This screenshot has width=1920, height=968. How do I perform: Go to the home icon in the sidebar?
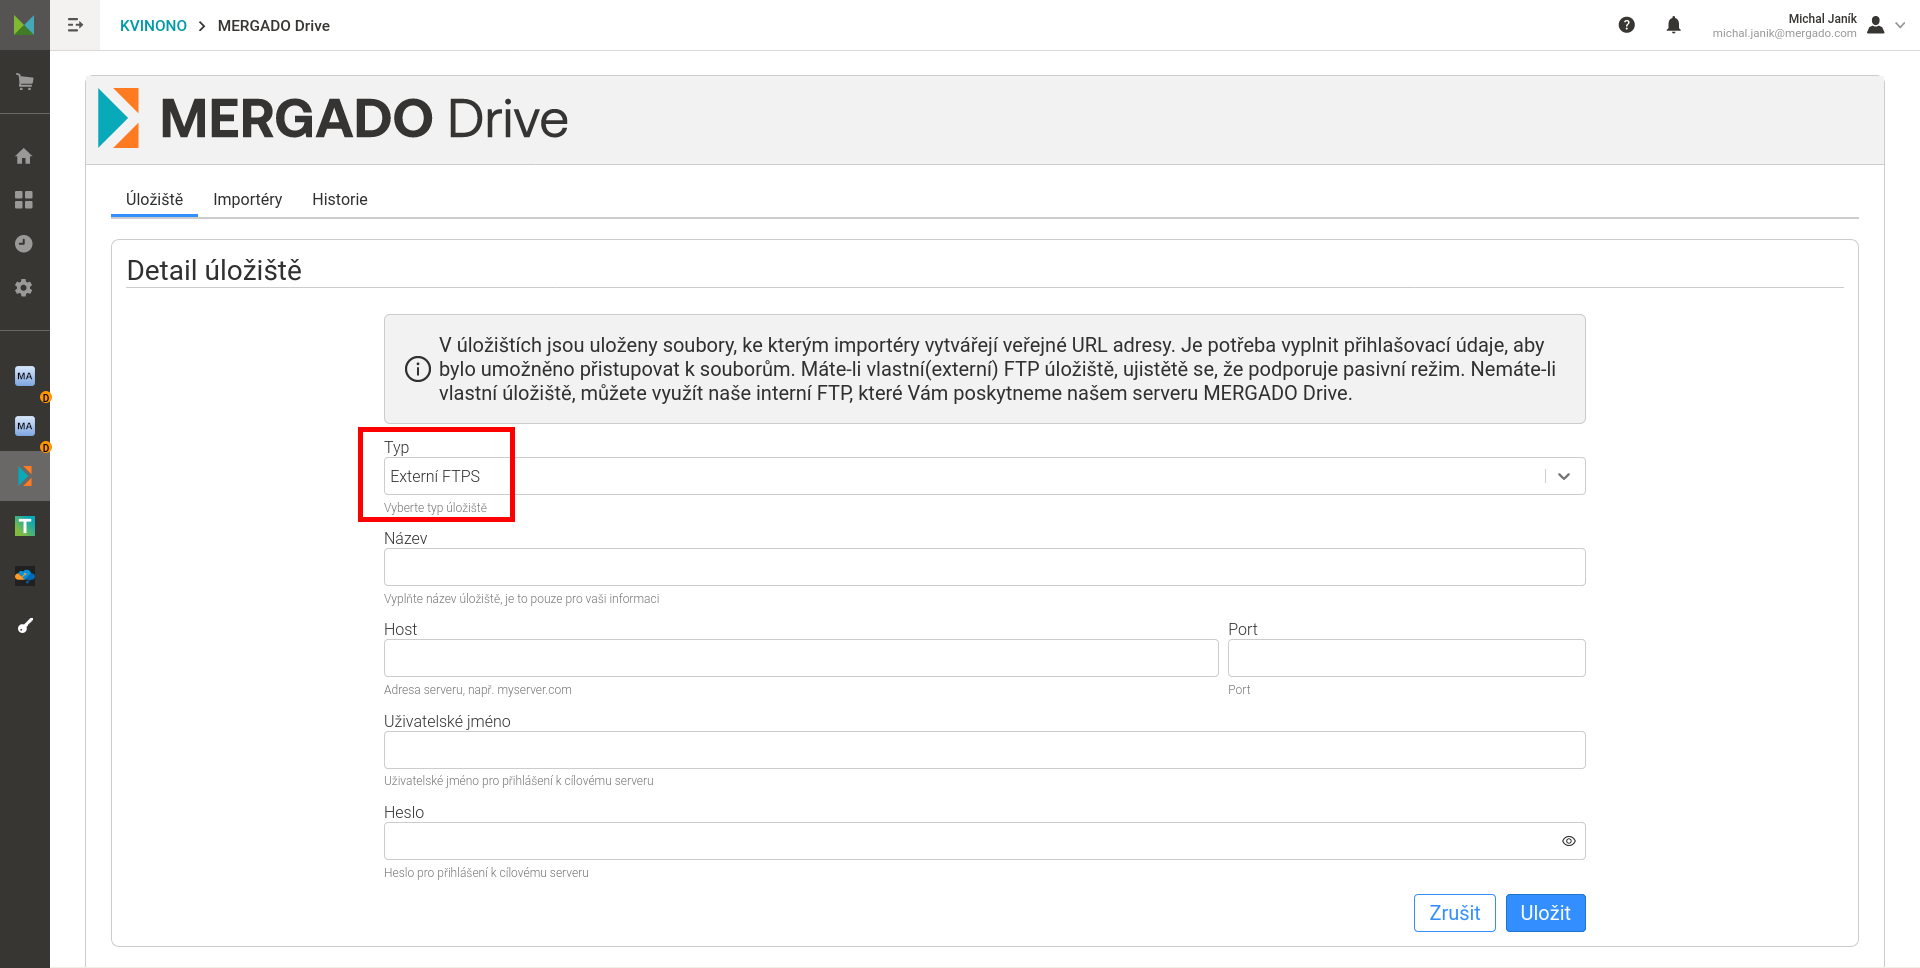click(x=24, y=156)
